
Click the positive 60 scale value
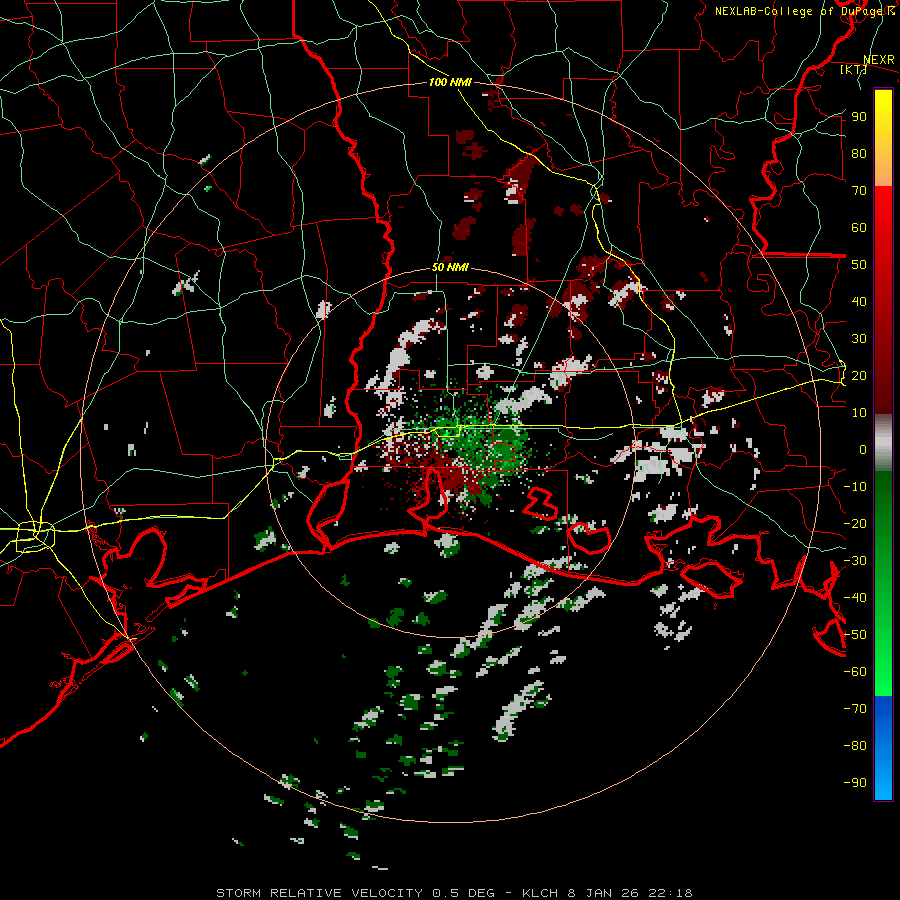coord(859,227)
